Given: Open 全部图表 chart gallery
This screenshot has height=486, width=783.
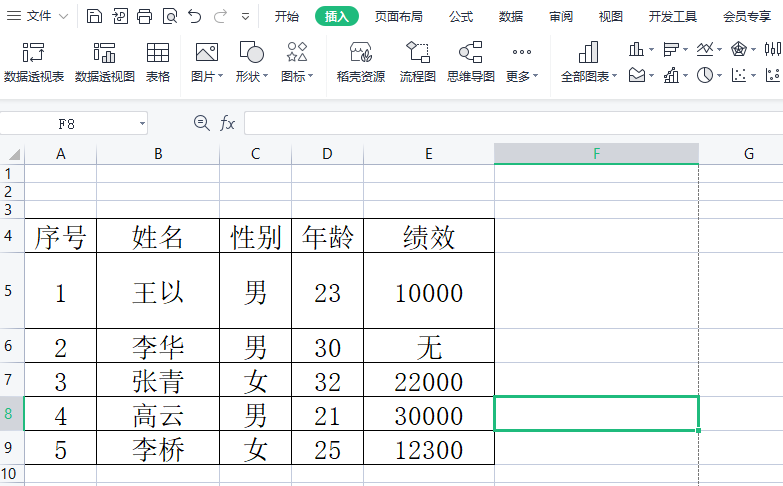Looking at the screenshot, I should (589, 62).
